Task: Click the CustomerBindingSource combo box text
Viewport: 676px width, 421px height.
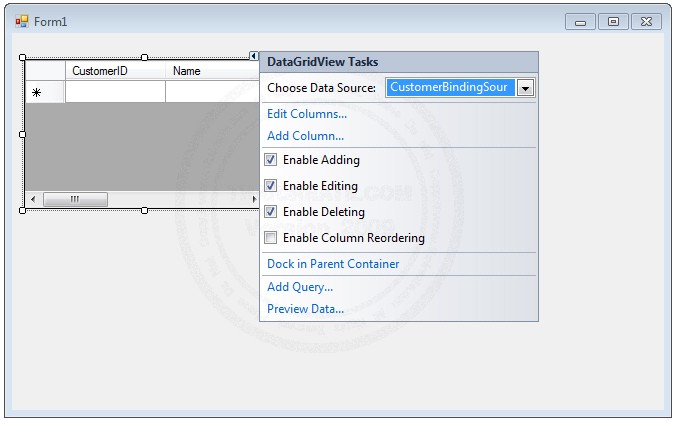Action: (449, 88)
